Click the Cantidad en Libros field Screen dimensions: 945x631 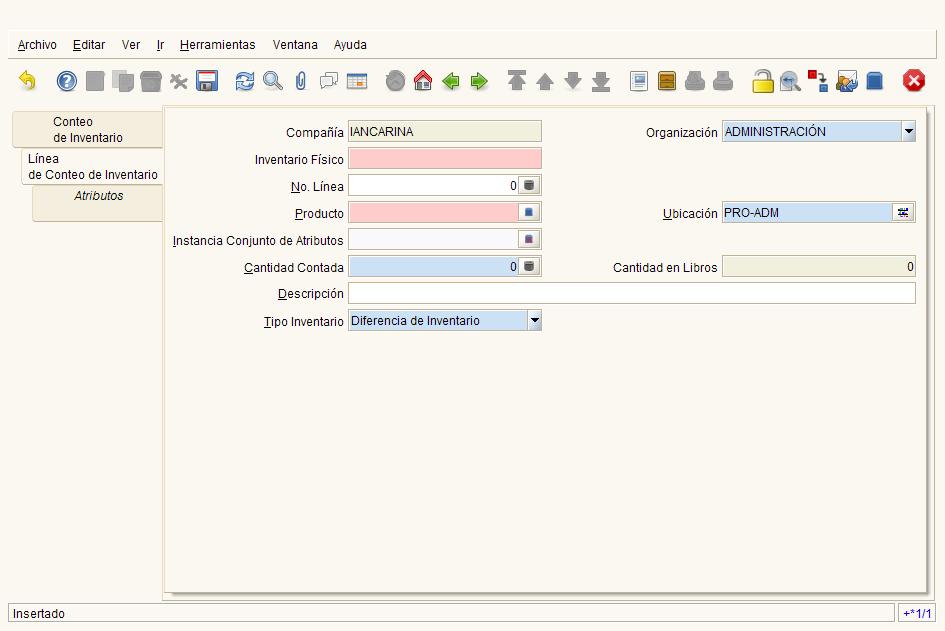pos(818,266)
